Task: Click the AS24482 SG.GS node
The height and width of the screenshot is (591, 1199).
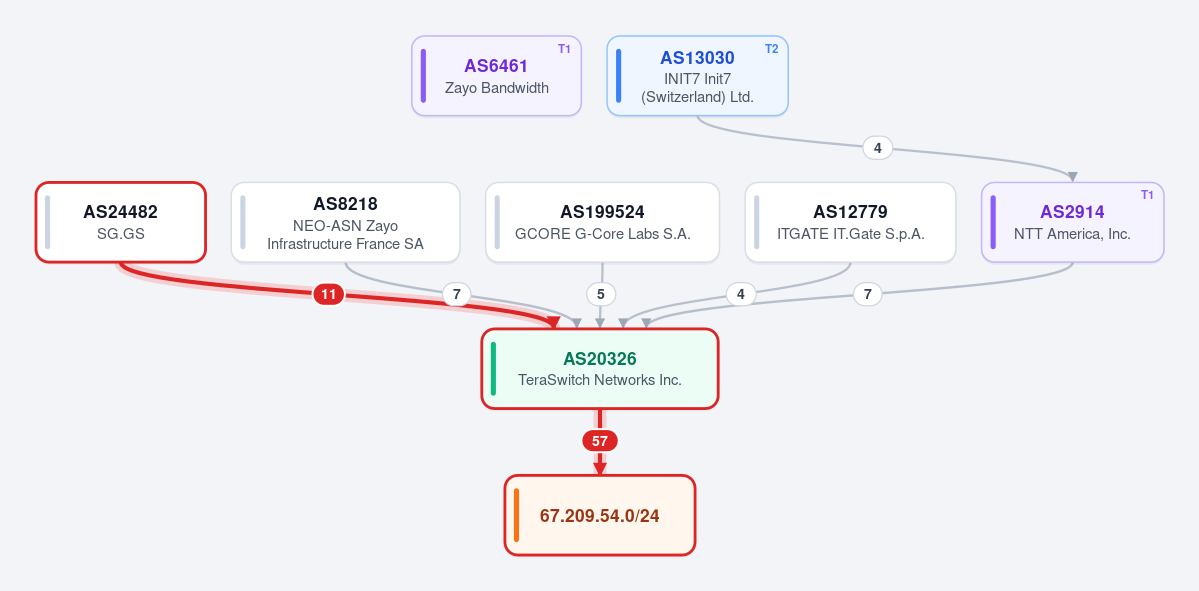Action: [x=121, y=222]
